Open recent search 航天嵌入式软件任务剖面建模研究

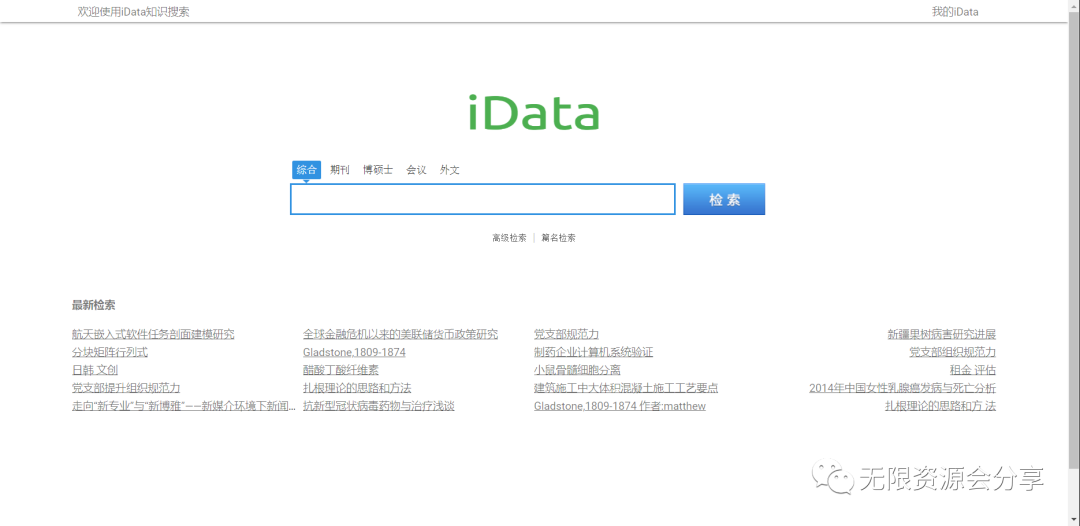[x=153, y=335]
